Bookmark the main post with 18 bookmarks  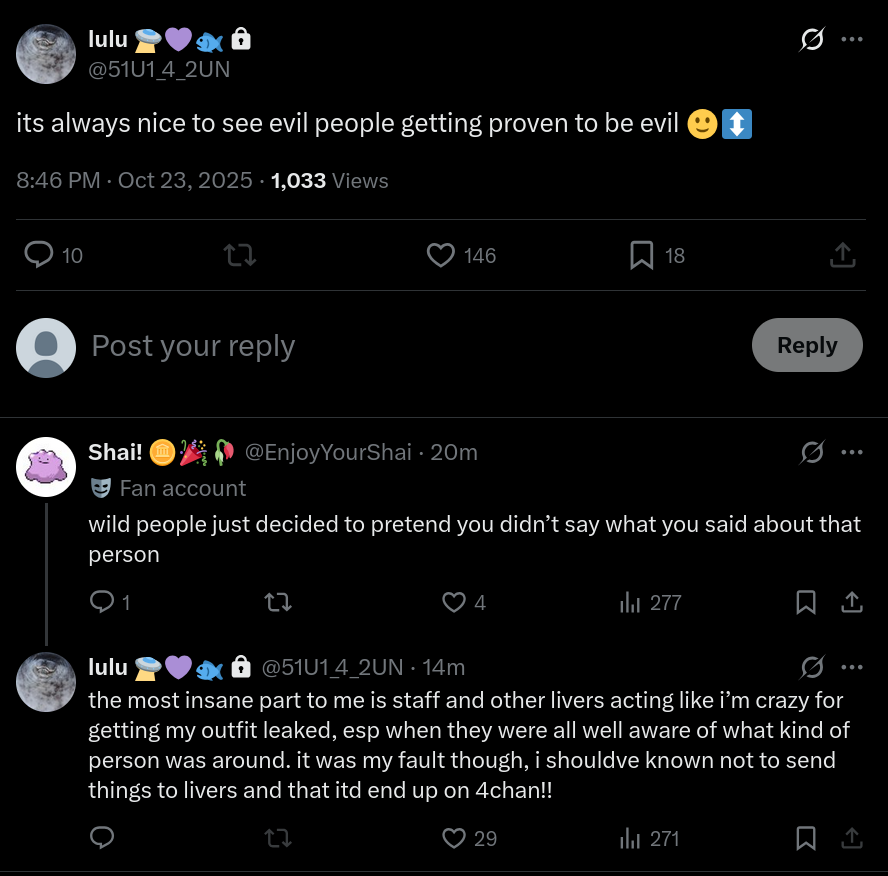click(x=641, y=256)
